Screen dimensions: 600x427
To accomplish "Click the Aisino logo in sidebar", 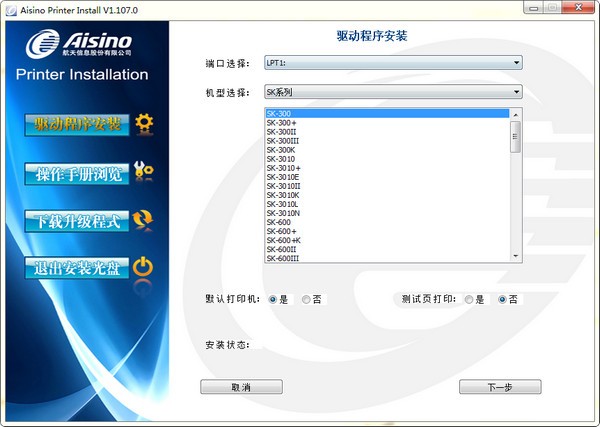I will point(79,43).
